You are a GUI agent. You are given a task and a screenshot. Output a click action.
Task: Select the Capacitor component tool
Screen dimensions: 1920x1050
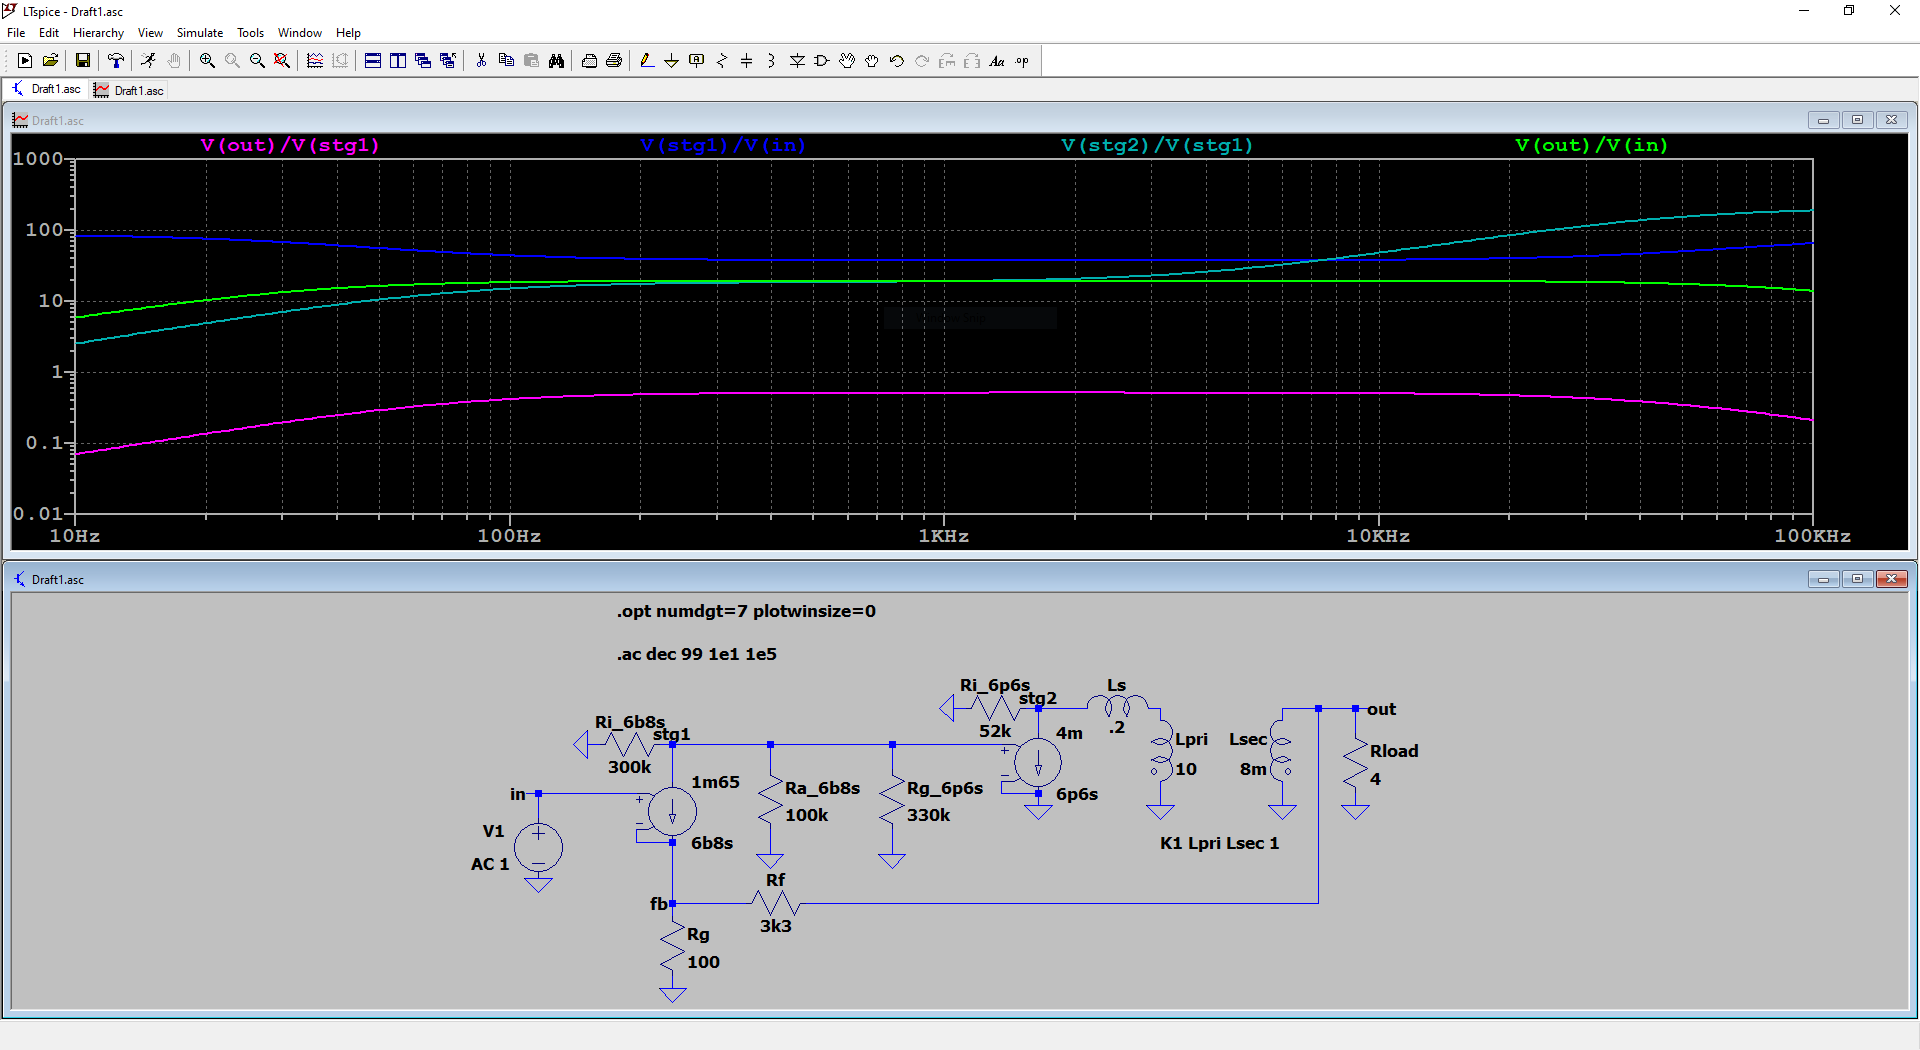746,61
